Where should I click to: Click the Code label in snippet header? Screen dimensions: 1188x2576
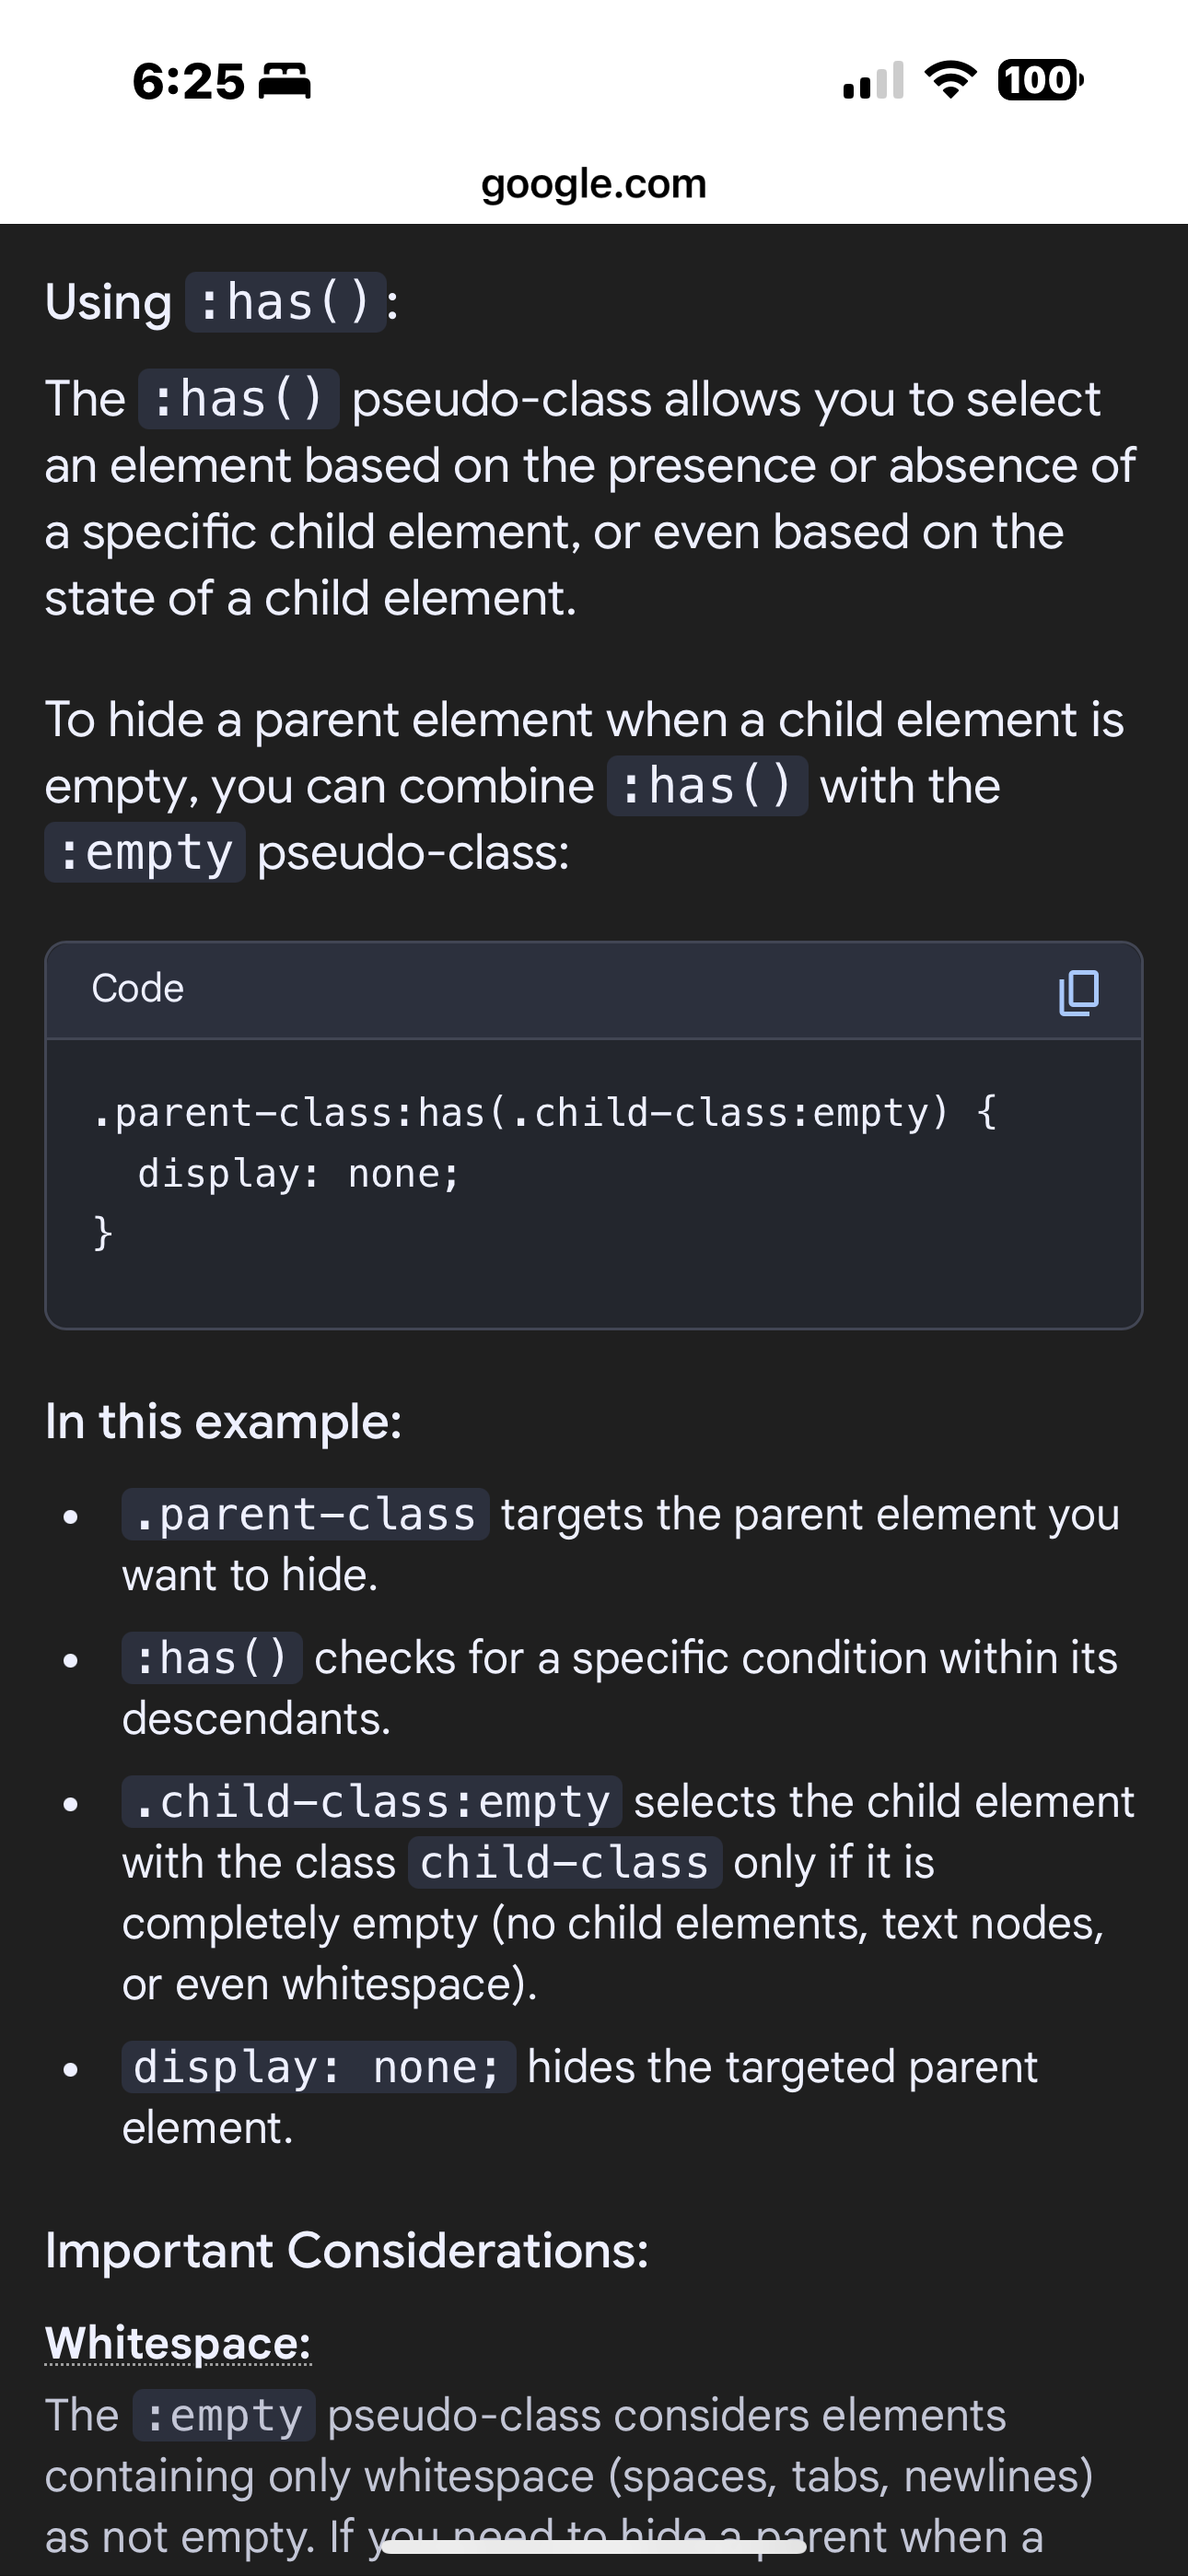coord(138,988)
